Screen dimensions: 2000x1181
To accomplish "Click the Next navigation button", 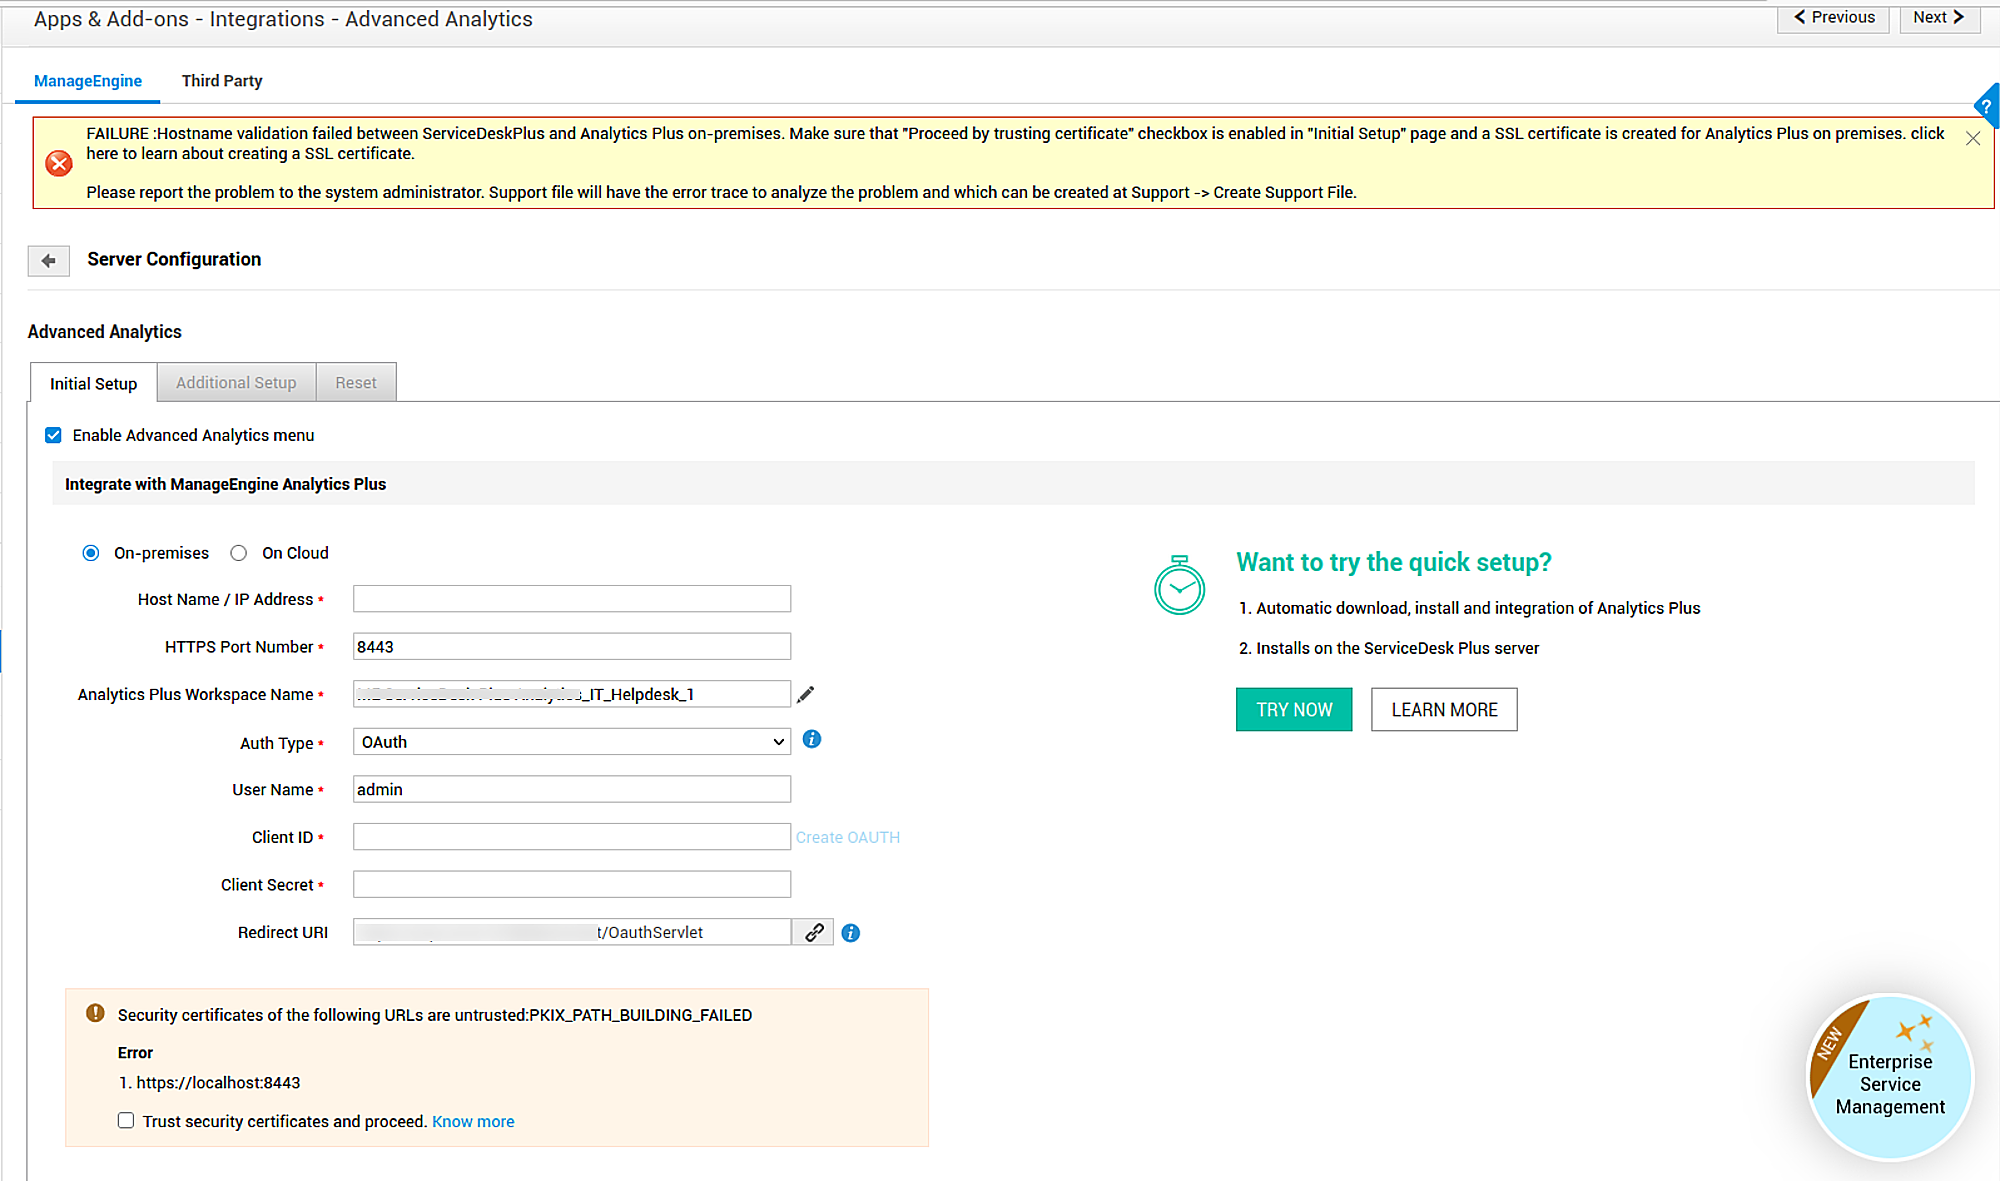I will pyautogui.click(x=1940, y=18).
